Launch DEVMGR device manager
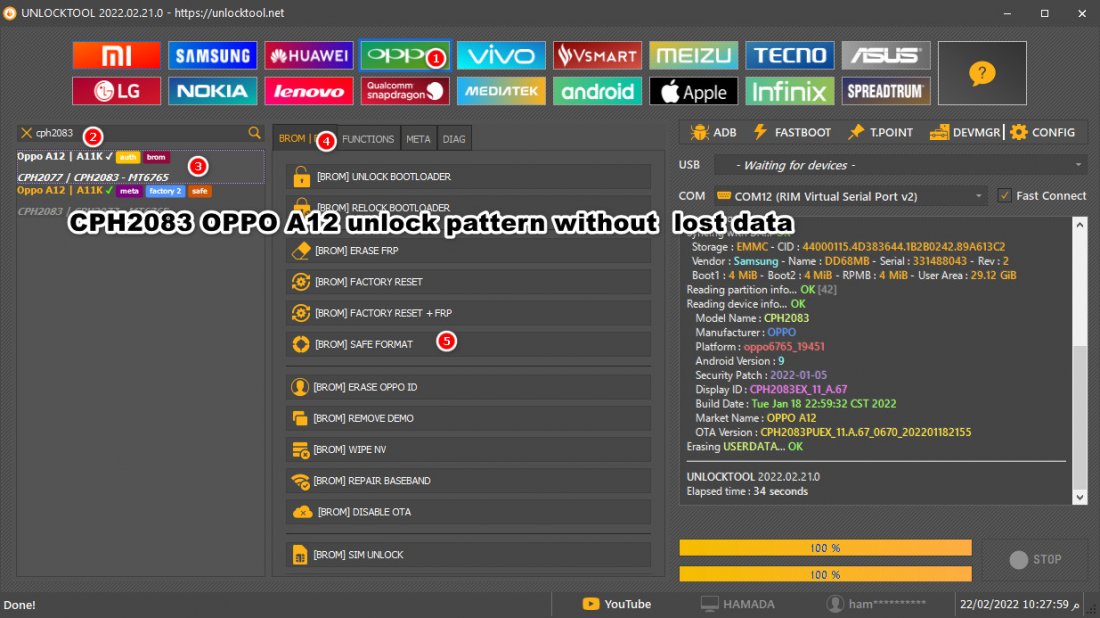Image resolution: width=1100 pixels, height=618 pixels. 965,133
